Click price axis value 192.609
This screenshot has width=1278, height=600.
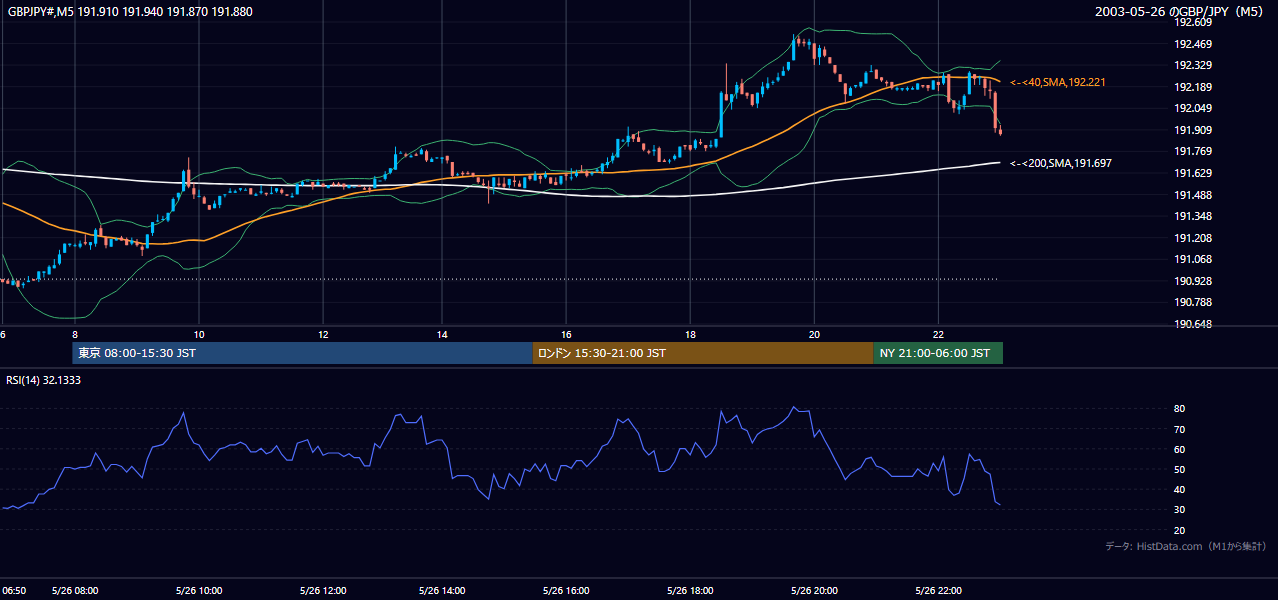[x=1193, y=22]
